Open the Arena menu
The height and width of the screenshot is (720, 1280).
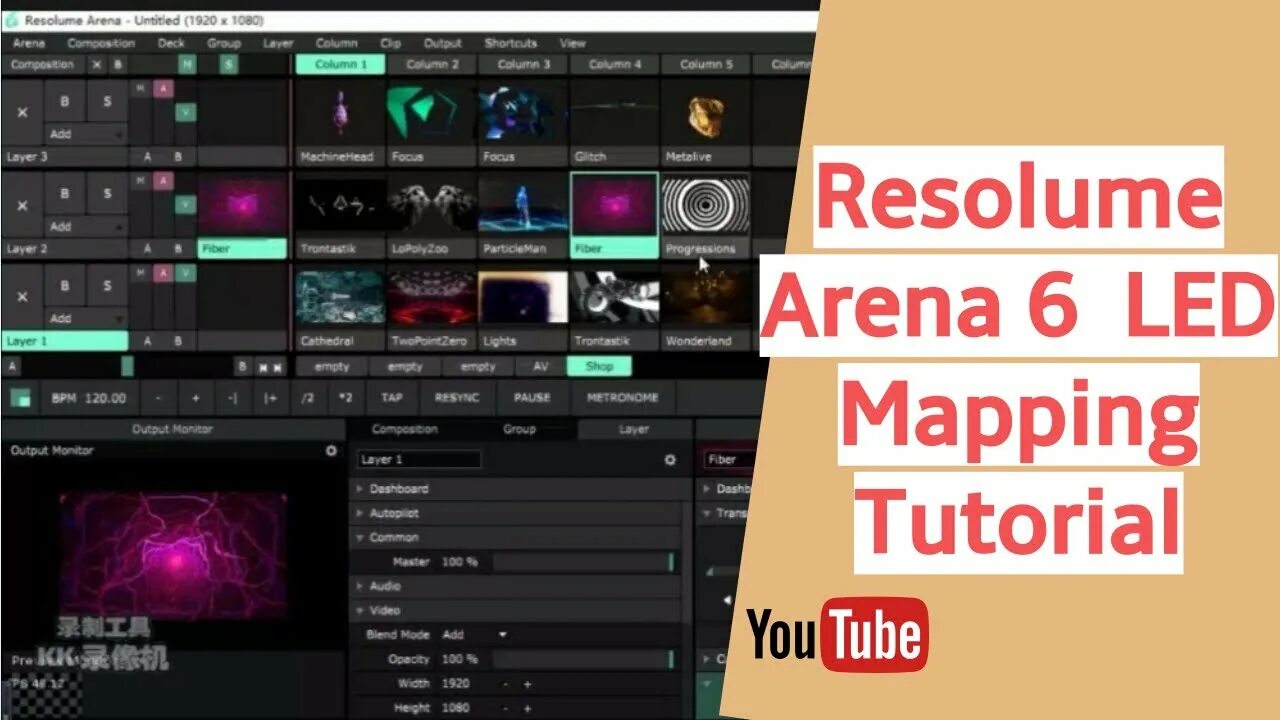point(29,43)
